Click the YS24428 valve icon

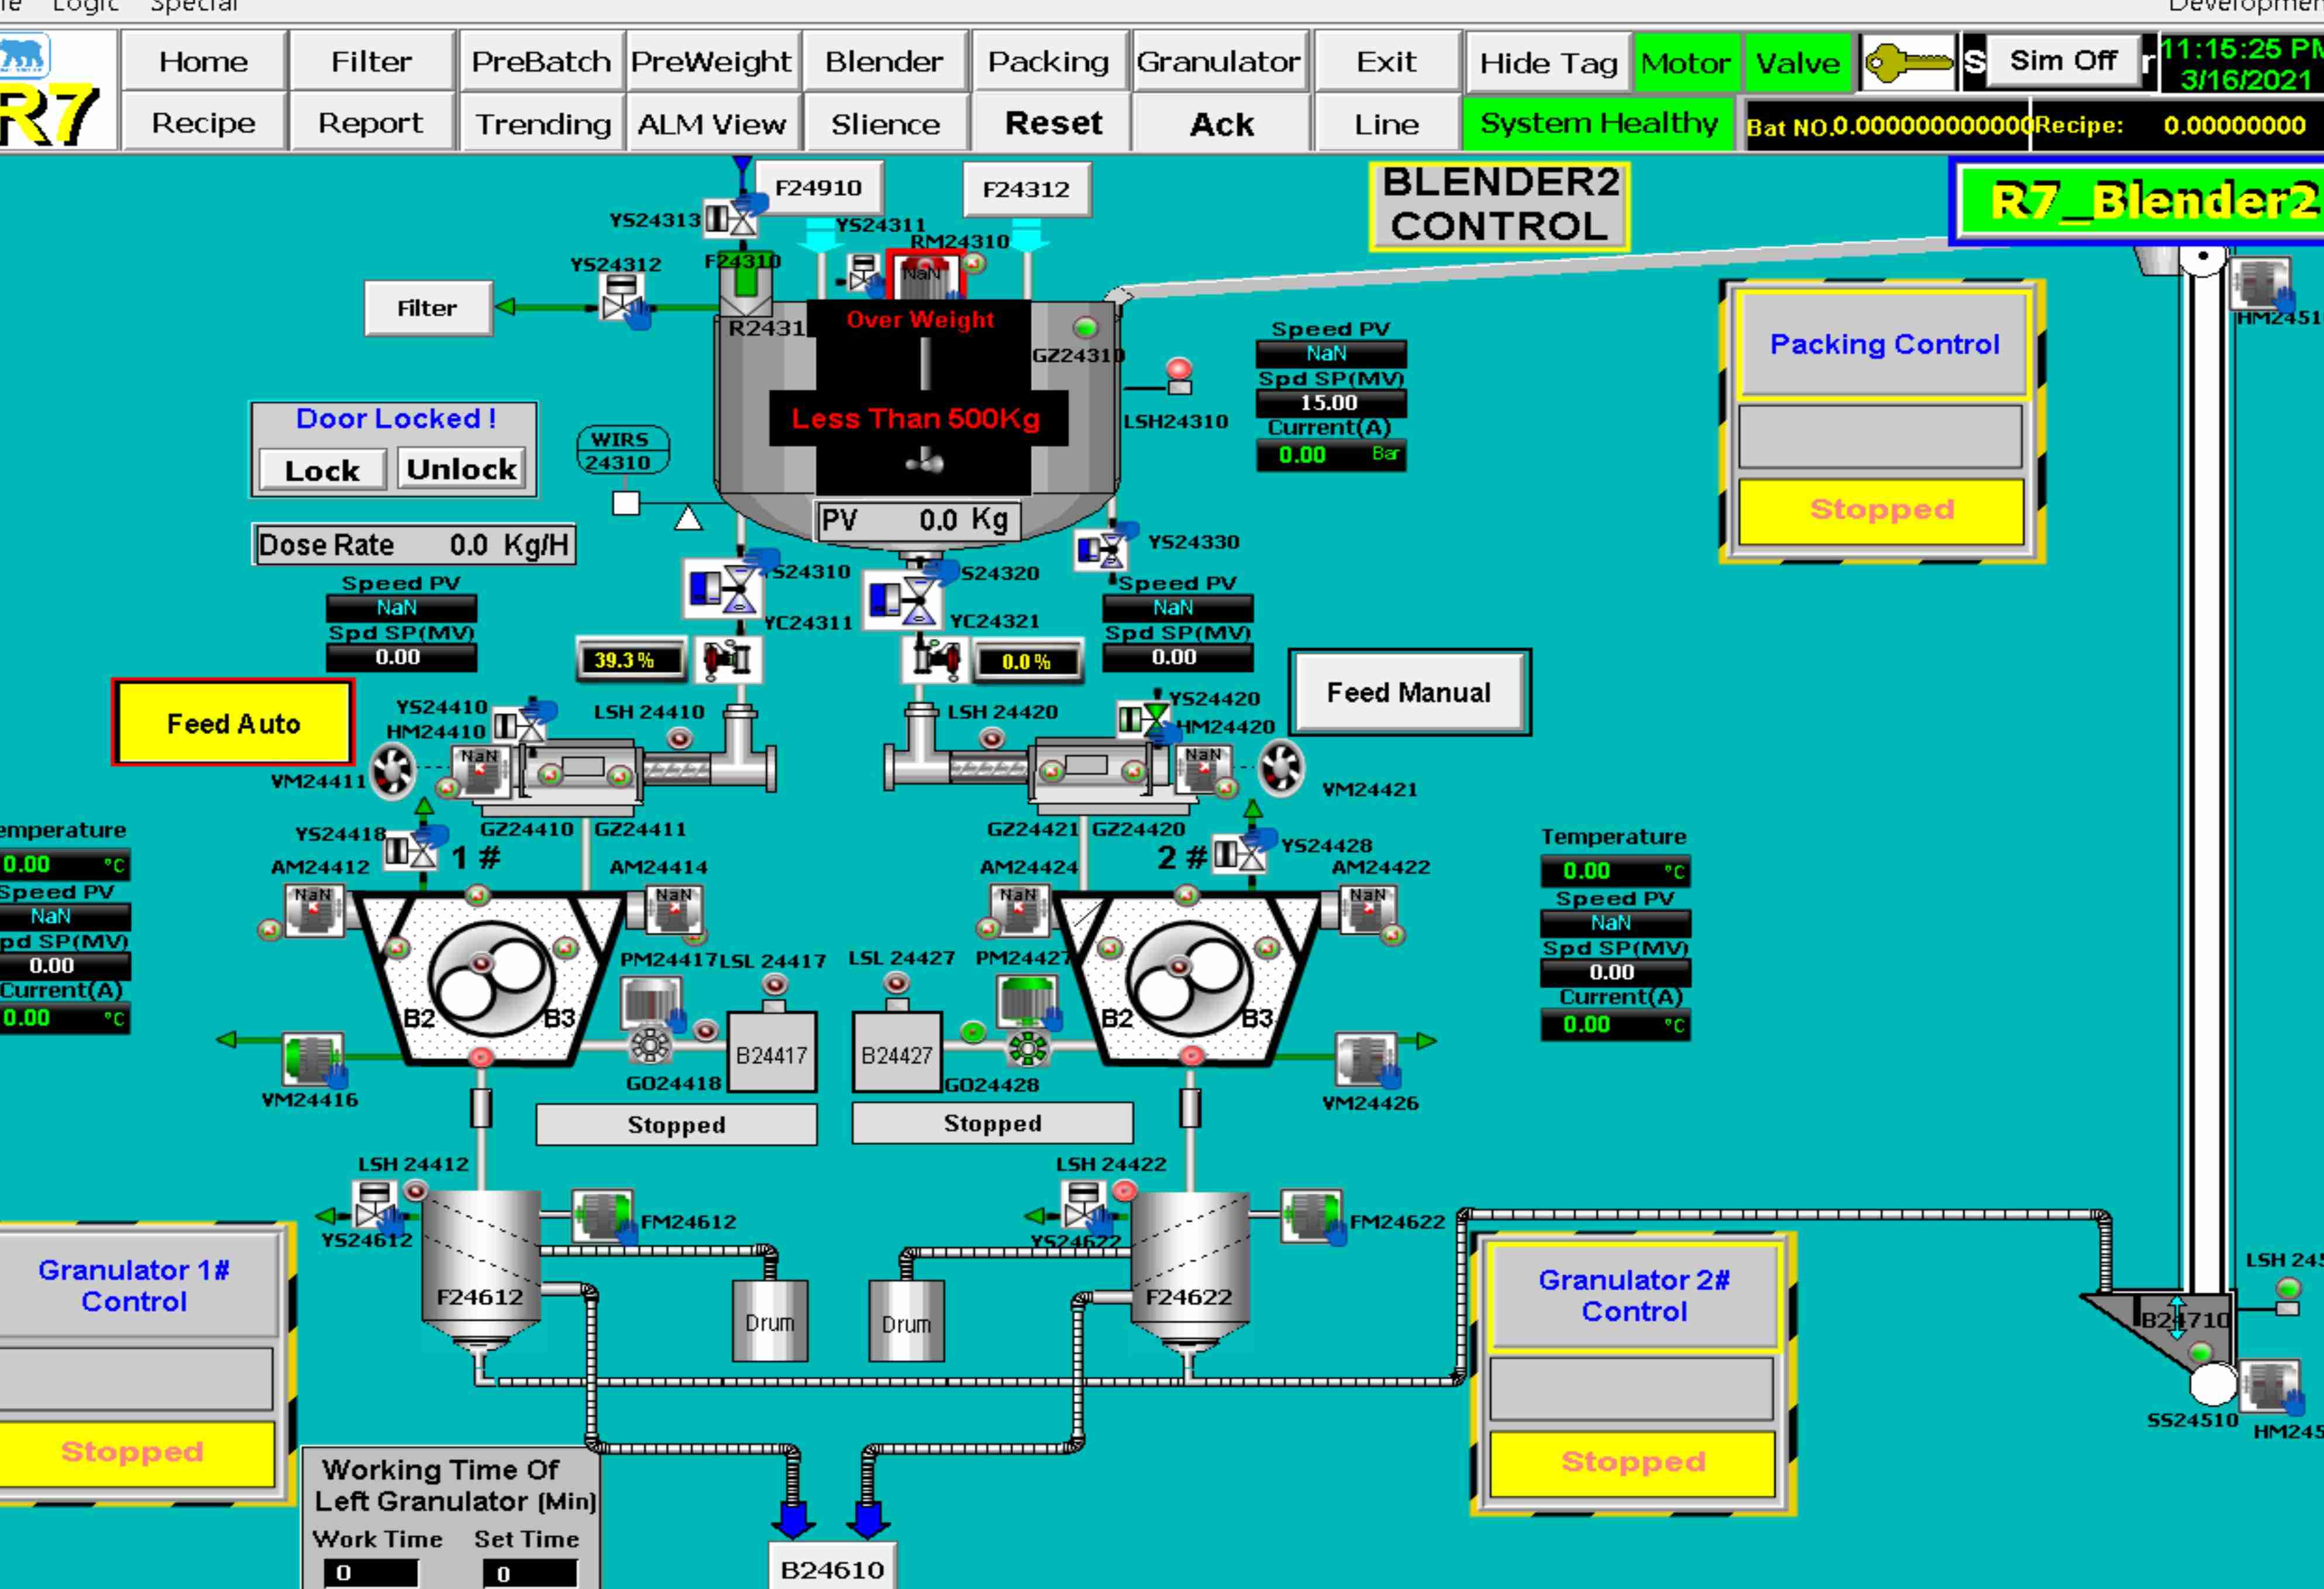[x=1239, y=855]
